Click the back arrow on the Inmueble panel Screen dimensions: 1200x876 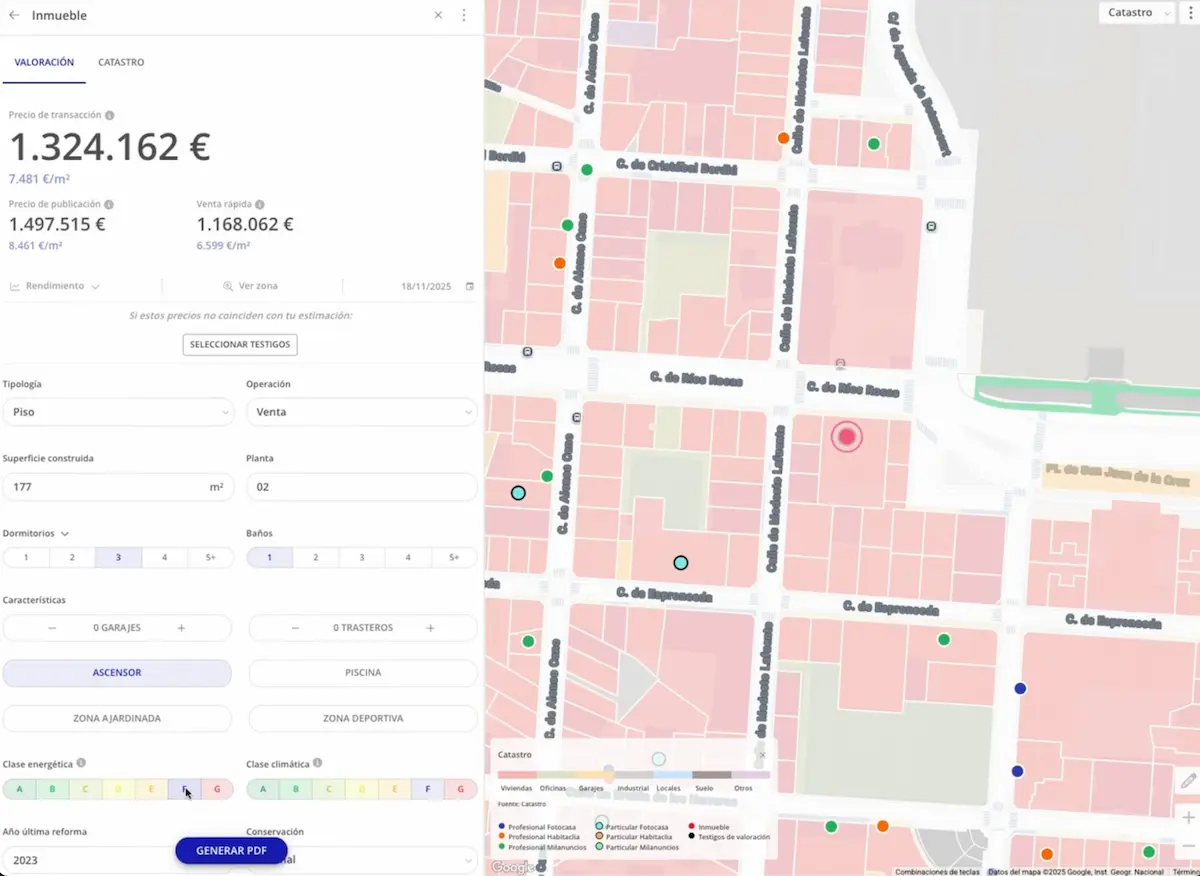pos(12,15)
